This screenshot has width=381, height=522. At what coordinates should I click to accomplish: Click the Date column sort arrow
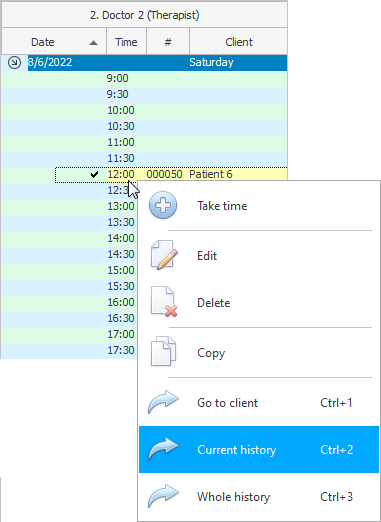94,43
